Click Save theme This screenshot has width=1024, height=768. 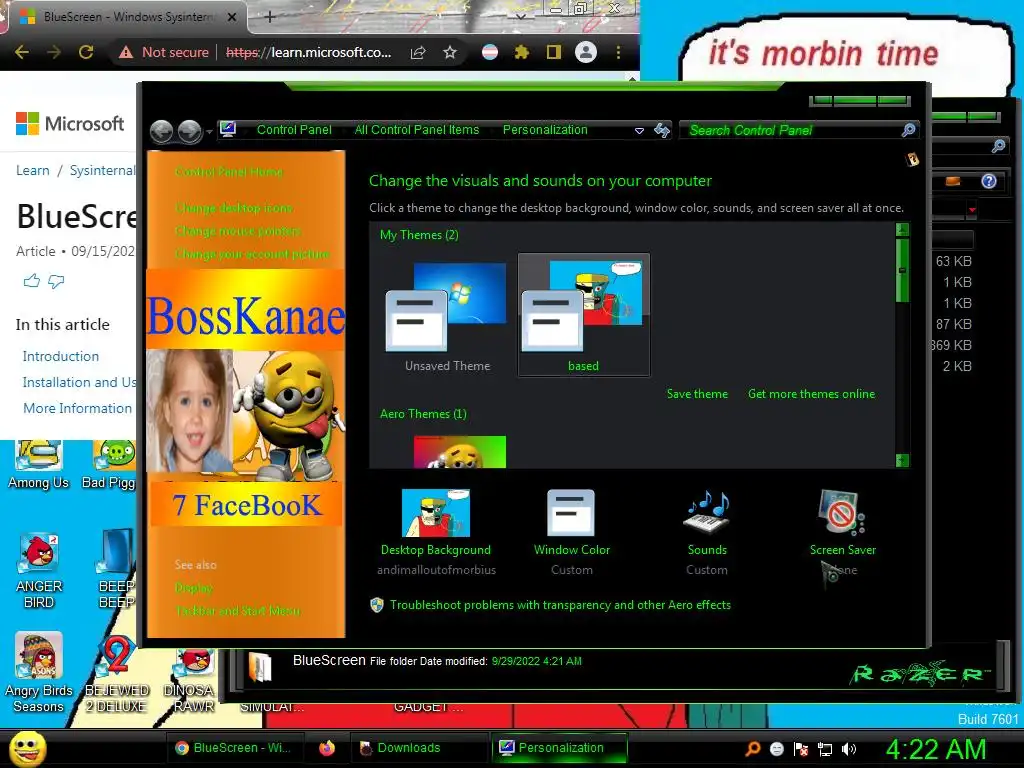[x=697, y=394]
